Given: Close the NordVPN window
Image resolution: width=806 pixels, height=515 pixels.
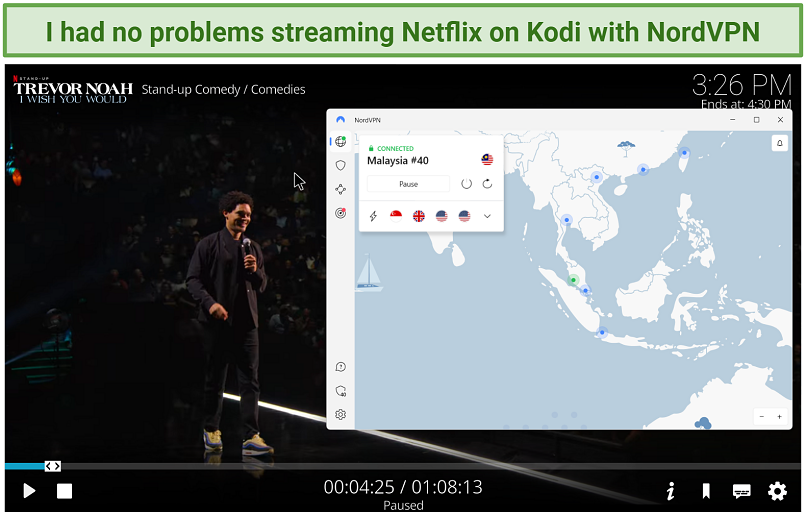Looking at the screenshot, I should pyautogui.click(x=780, y=120).
